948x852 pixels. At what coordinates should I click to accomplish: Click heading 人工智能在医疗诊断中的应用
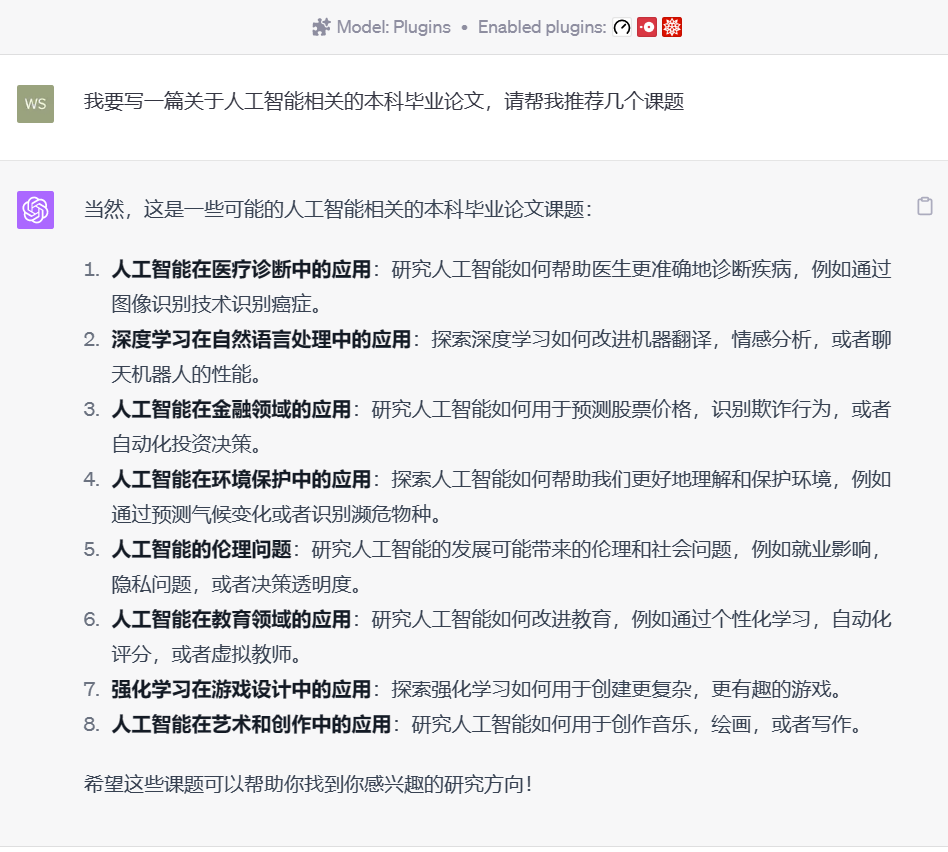pos(241,269)
